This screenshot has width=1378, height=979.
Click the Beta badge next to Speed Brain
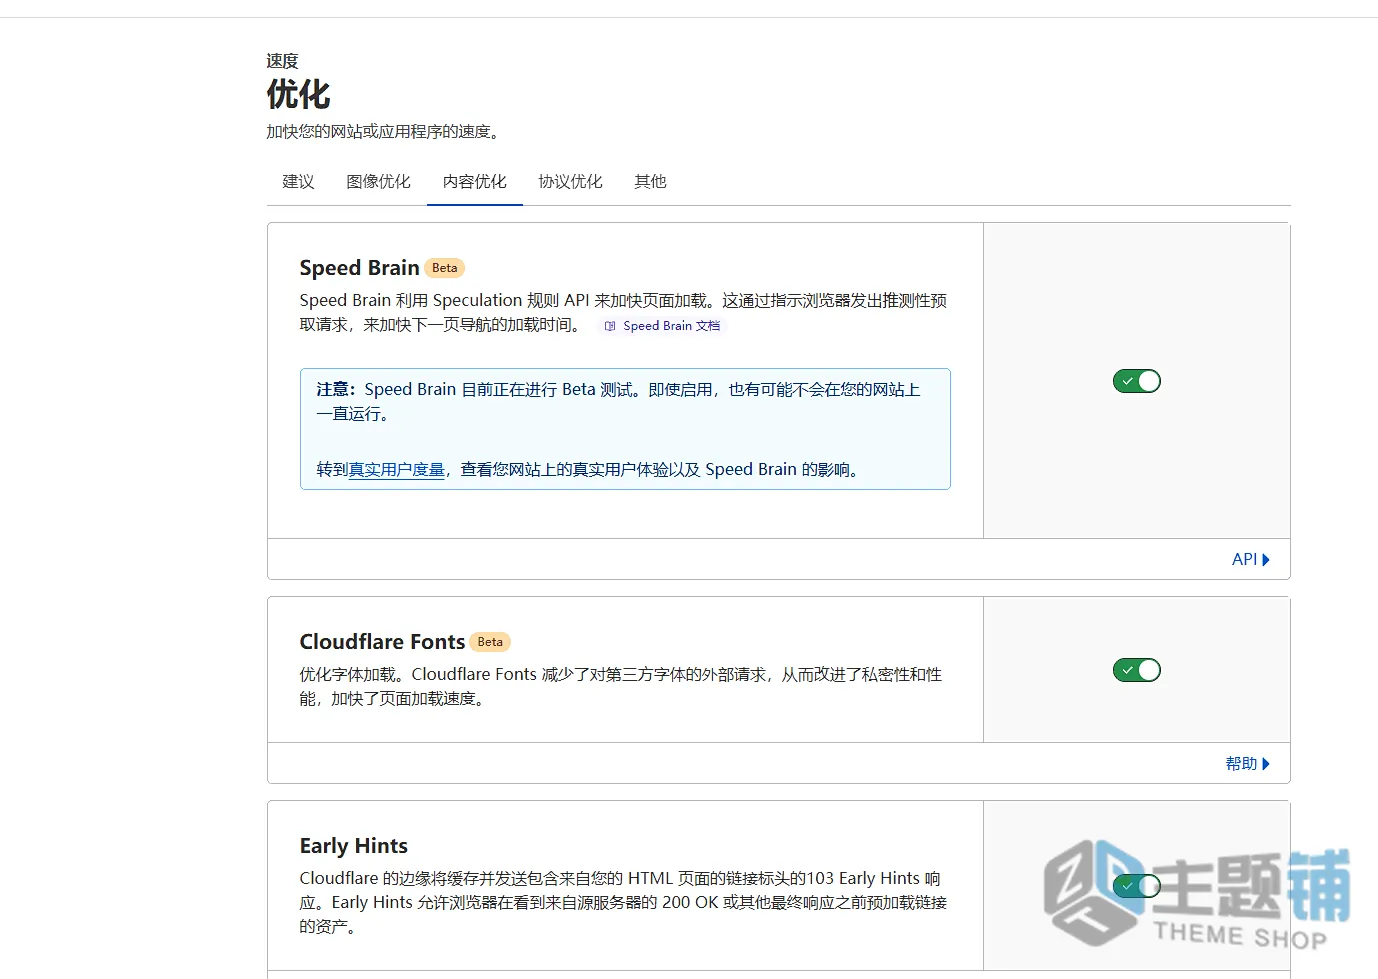(445, 268)
